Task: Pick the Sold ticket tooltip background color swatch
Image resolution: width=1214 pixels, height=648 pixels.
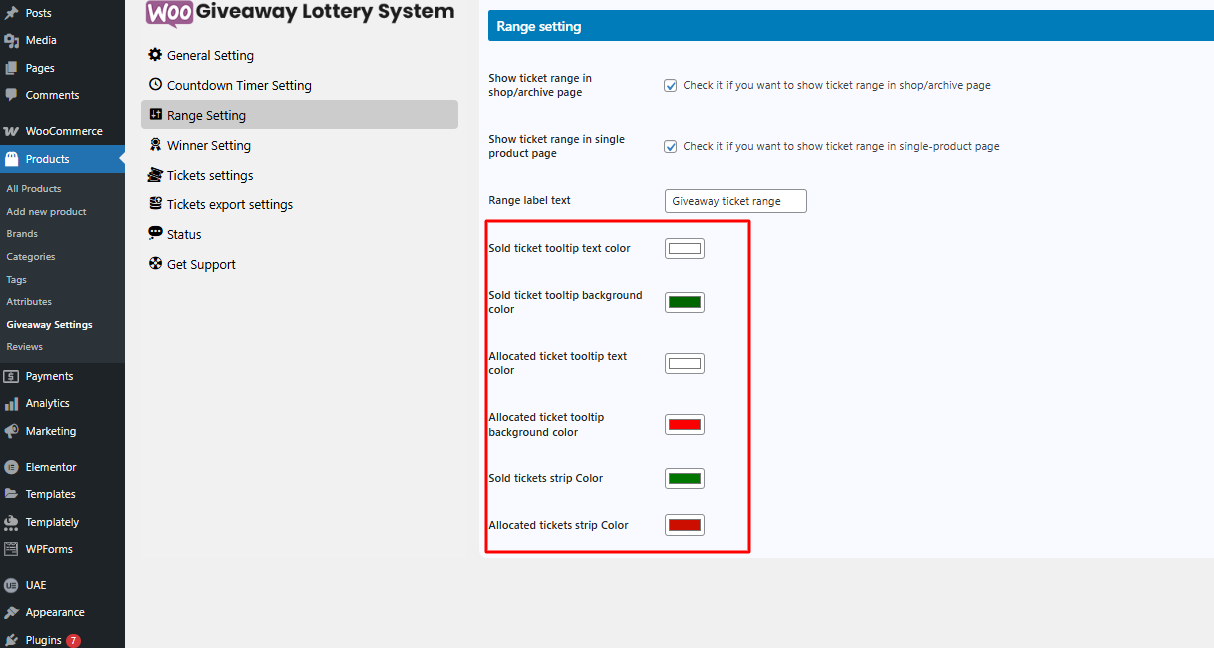Action: point(685,302)
